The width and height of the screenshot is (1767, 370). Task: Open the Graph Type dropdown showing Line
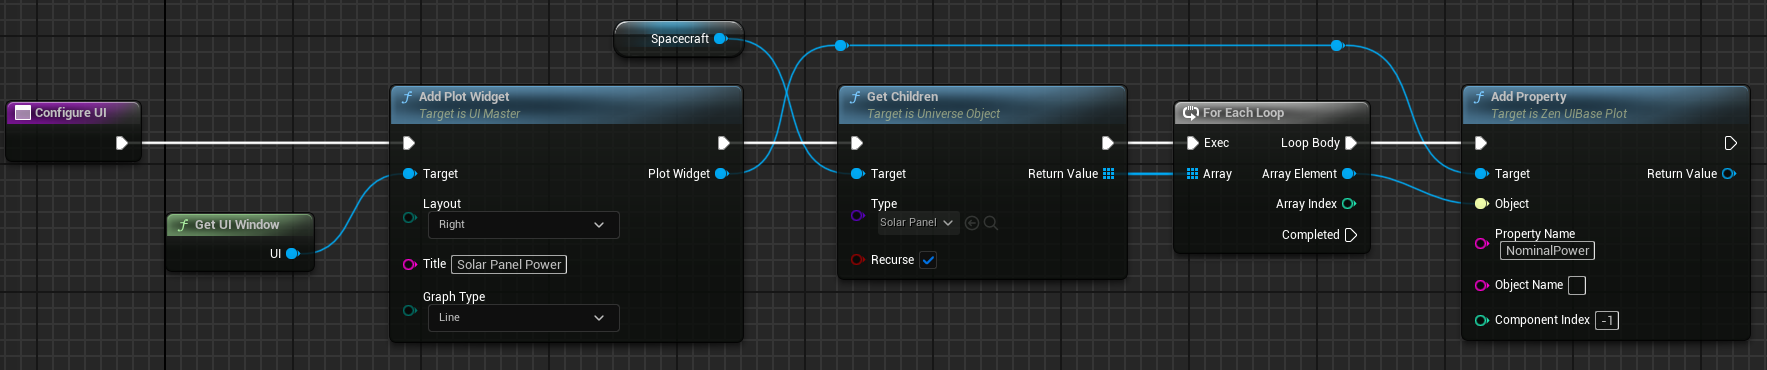pyautogui.click(x=523, y=318)
